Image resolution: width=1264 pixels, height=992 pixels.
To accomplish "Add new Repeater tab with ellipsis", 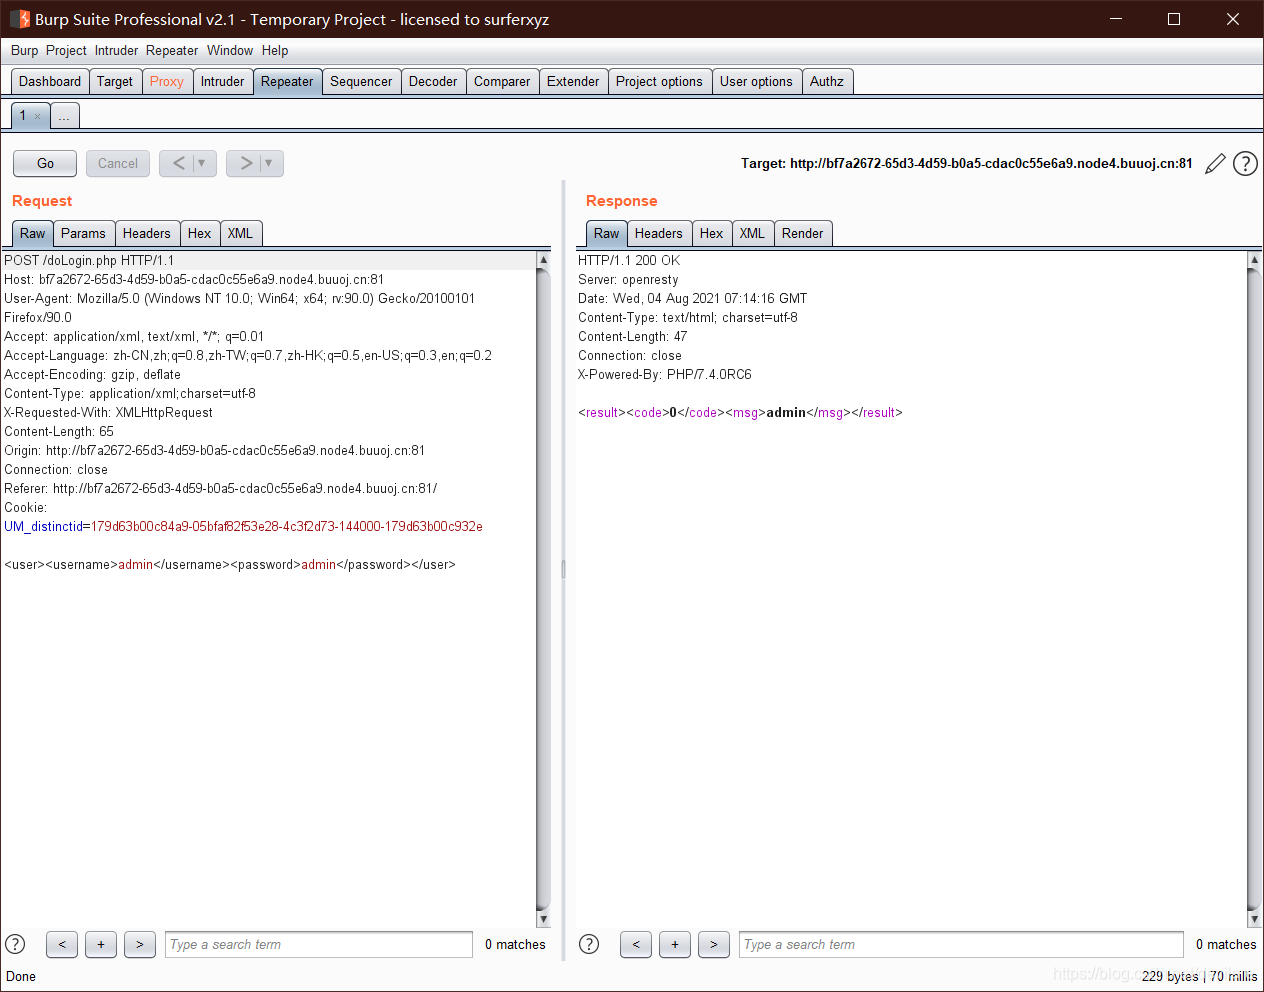I will 64,116.
